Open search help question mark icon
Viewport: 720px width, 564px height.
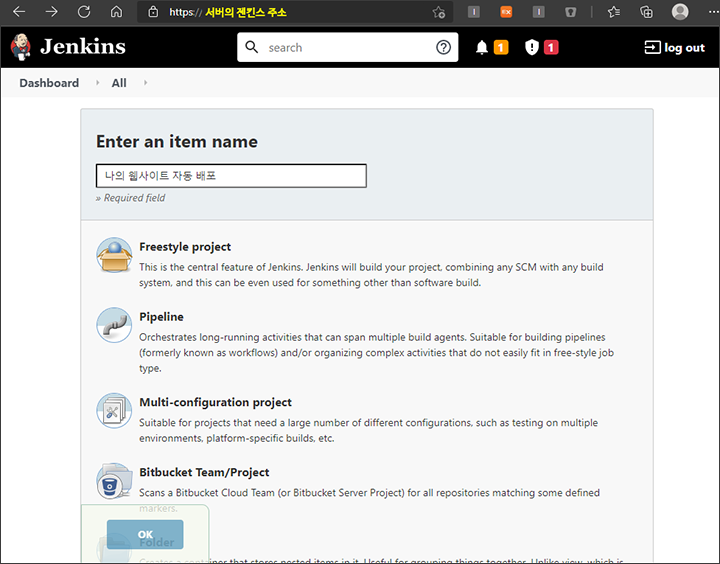[444, 47]
